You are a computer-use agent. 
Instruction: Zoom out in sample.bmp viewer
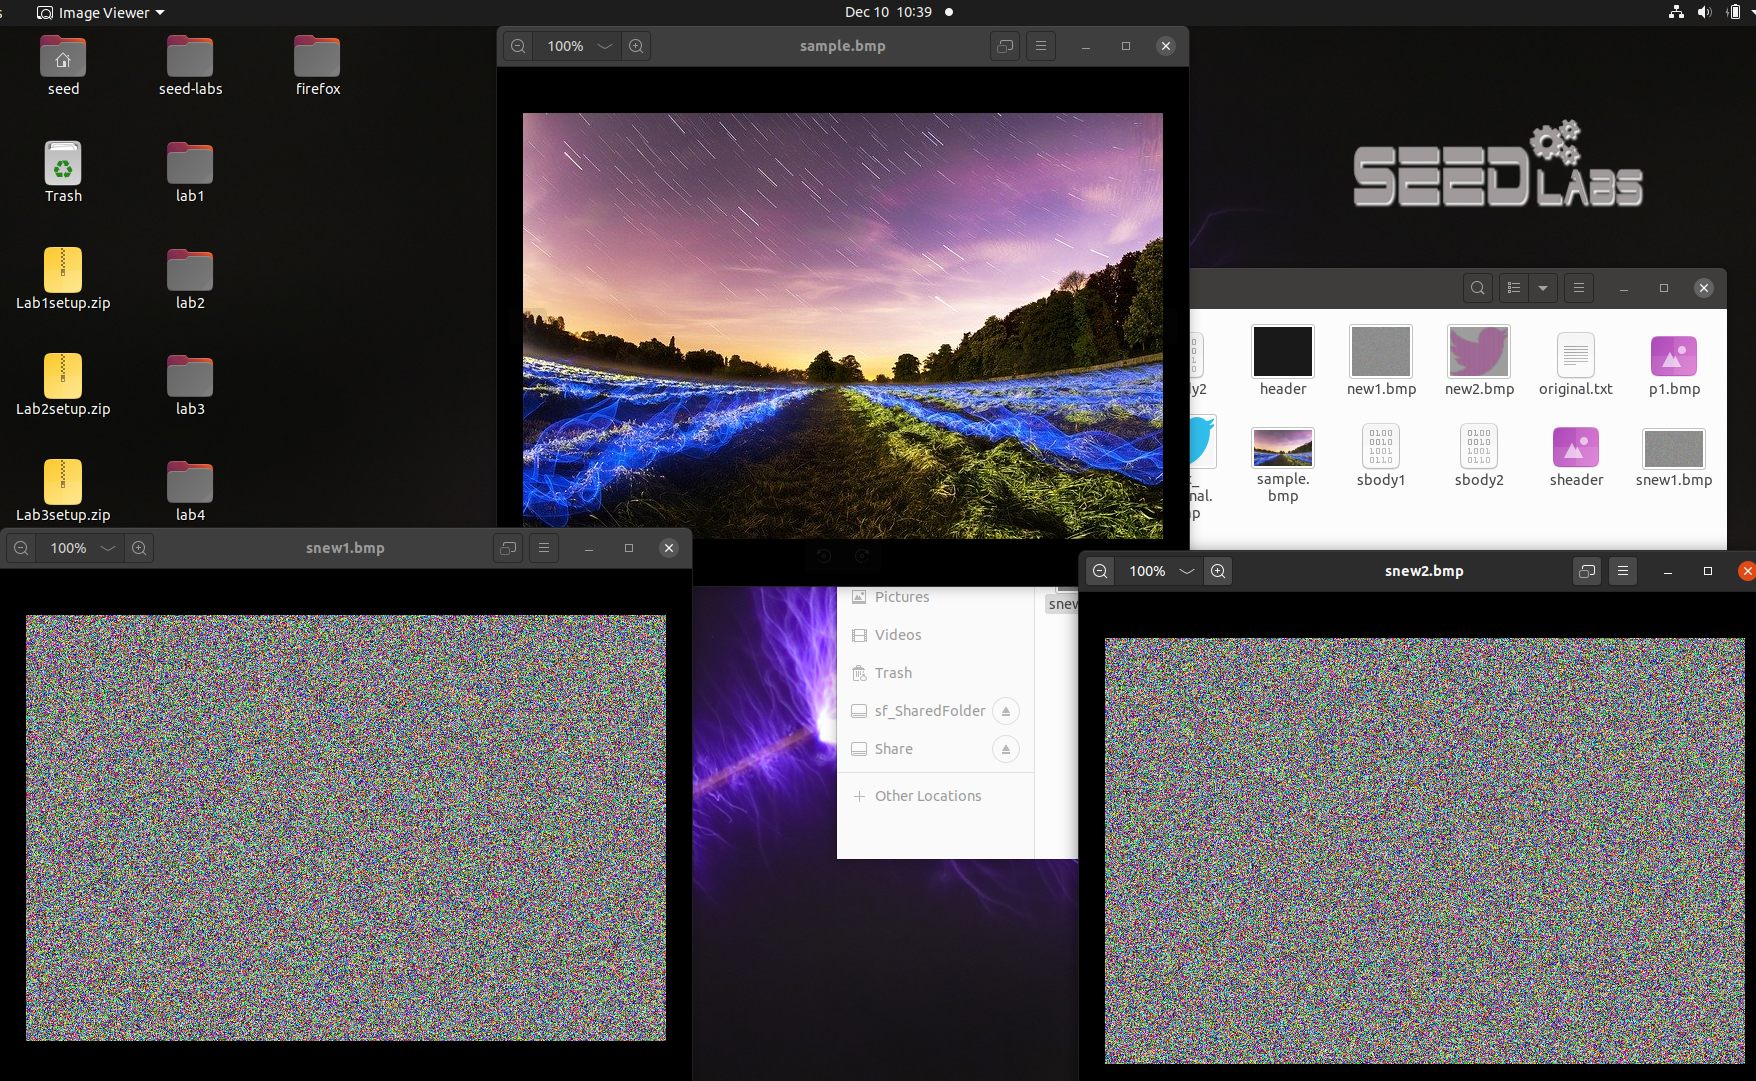[518, 46]
